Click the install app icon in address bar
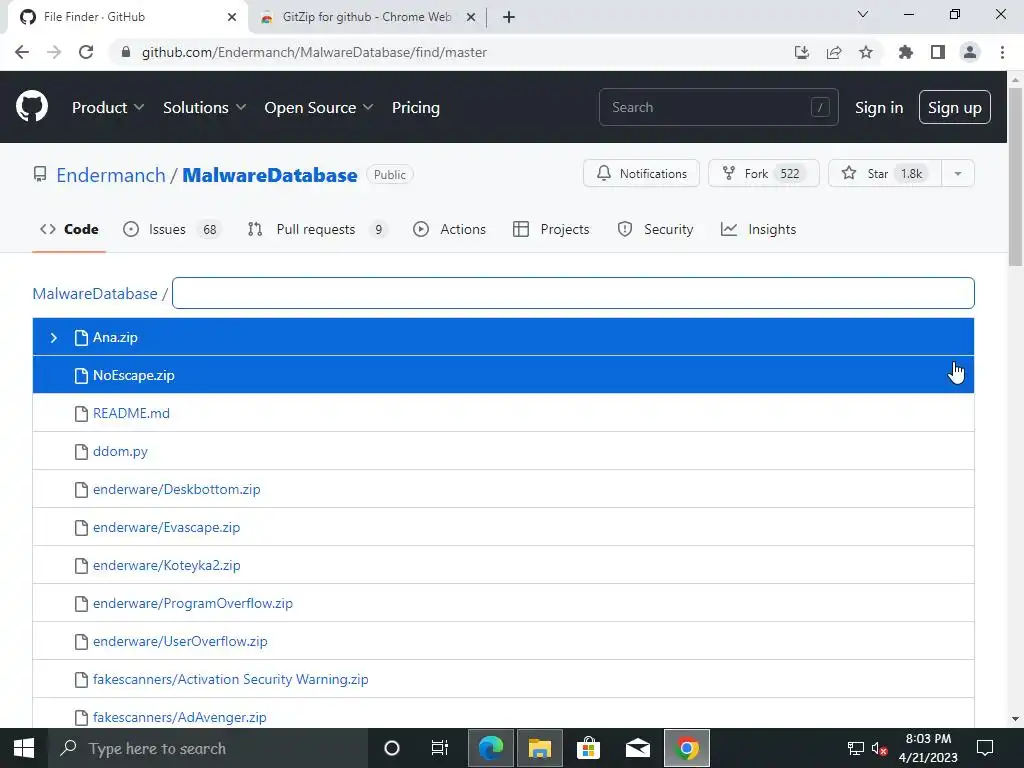This screenshot has height=768, width=1024. click(802, 52)
